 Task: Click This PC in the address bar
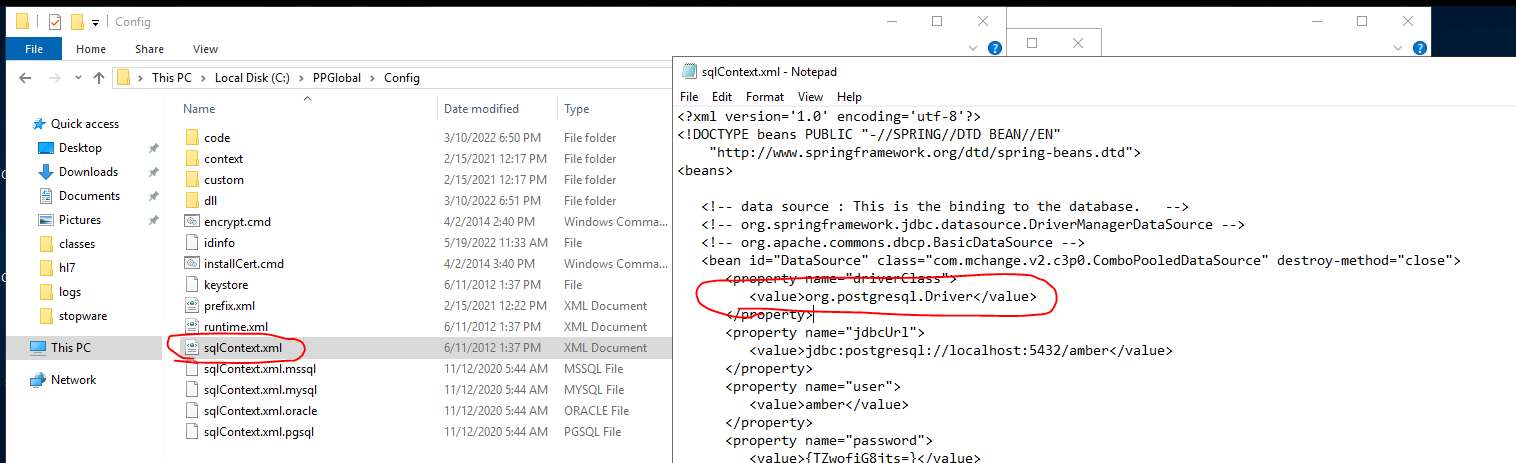click(x=171, y=77)
